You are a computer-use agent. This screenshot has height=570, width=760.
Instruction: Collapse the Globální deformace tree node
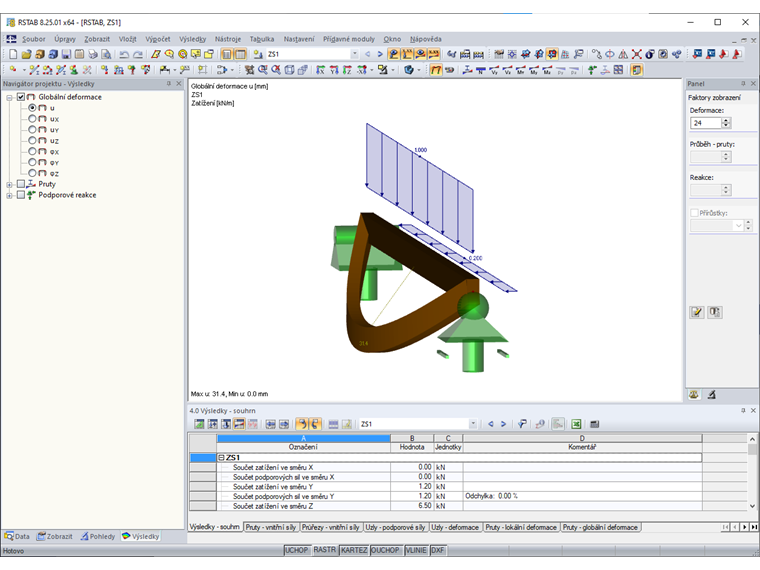(9, 97)
